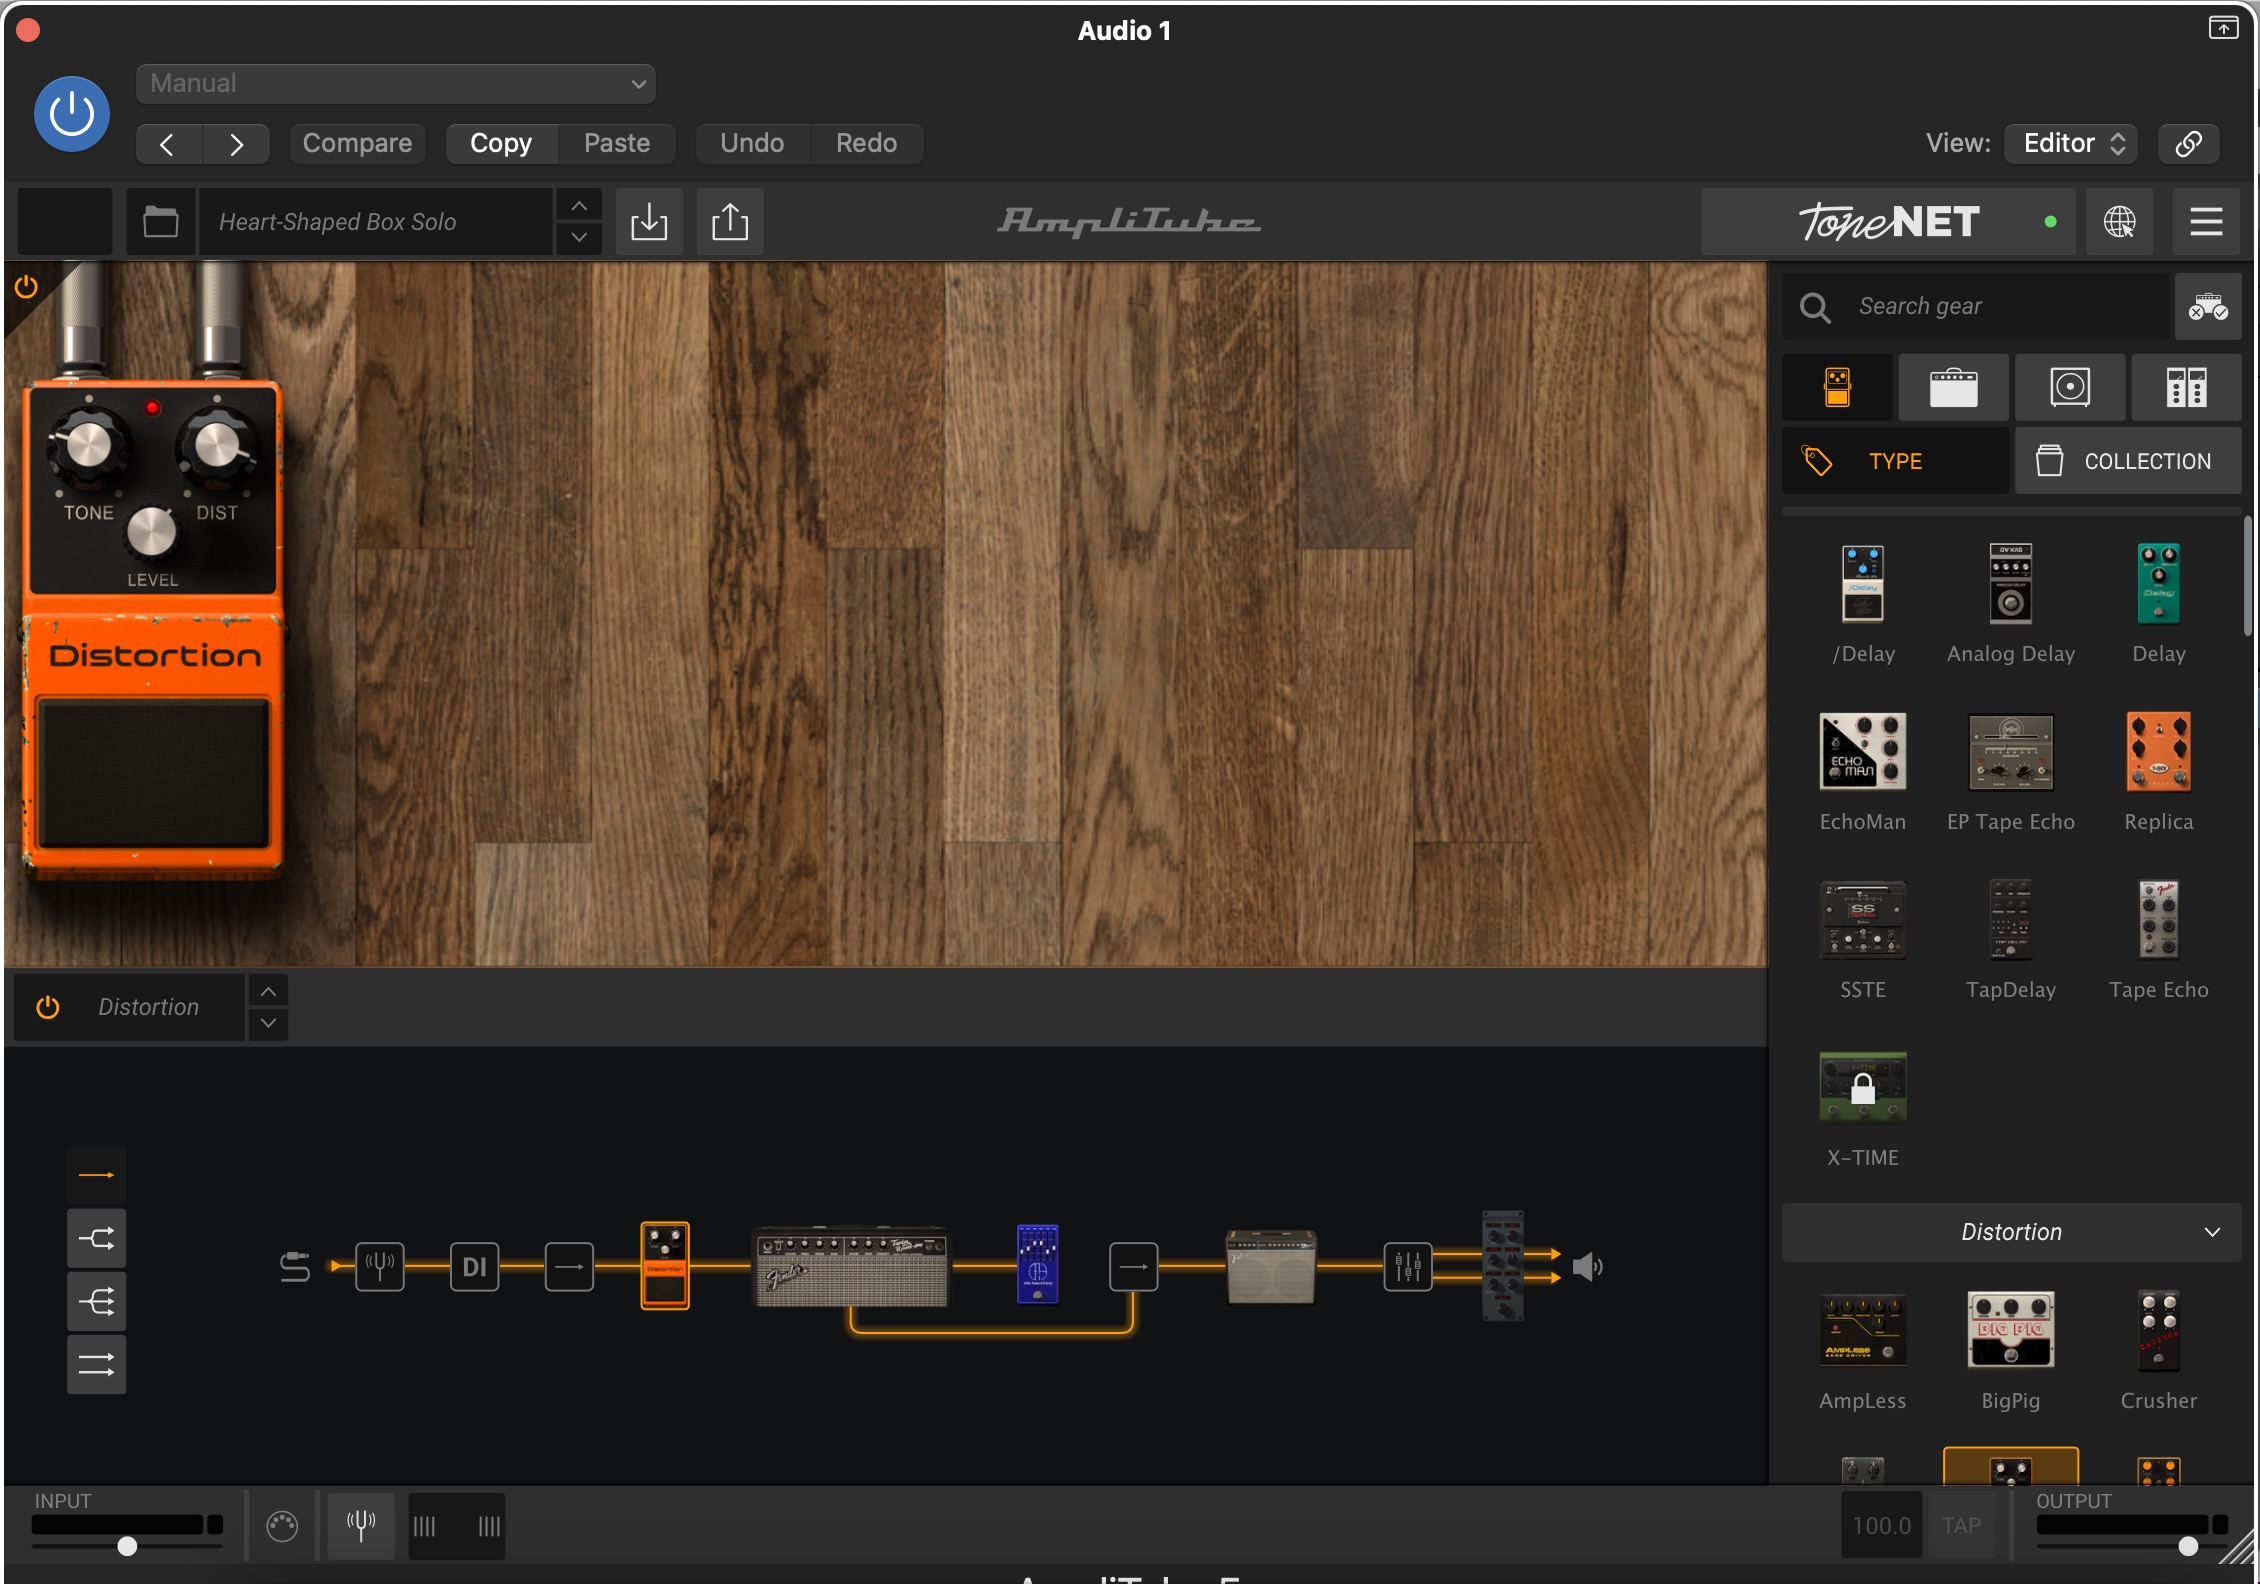
Task: Click the mixer block in signal chain
Action: click(1407, 1266)
